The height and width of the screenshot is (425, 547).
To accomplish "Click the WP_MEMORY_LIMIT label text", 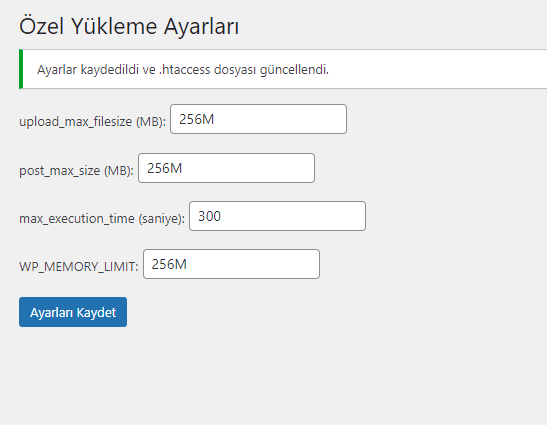I will pyautogui.click(x=79, y=267).
